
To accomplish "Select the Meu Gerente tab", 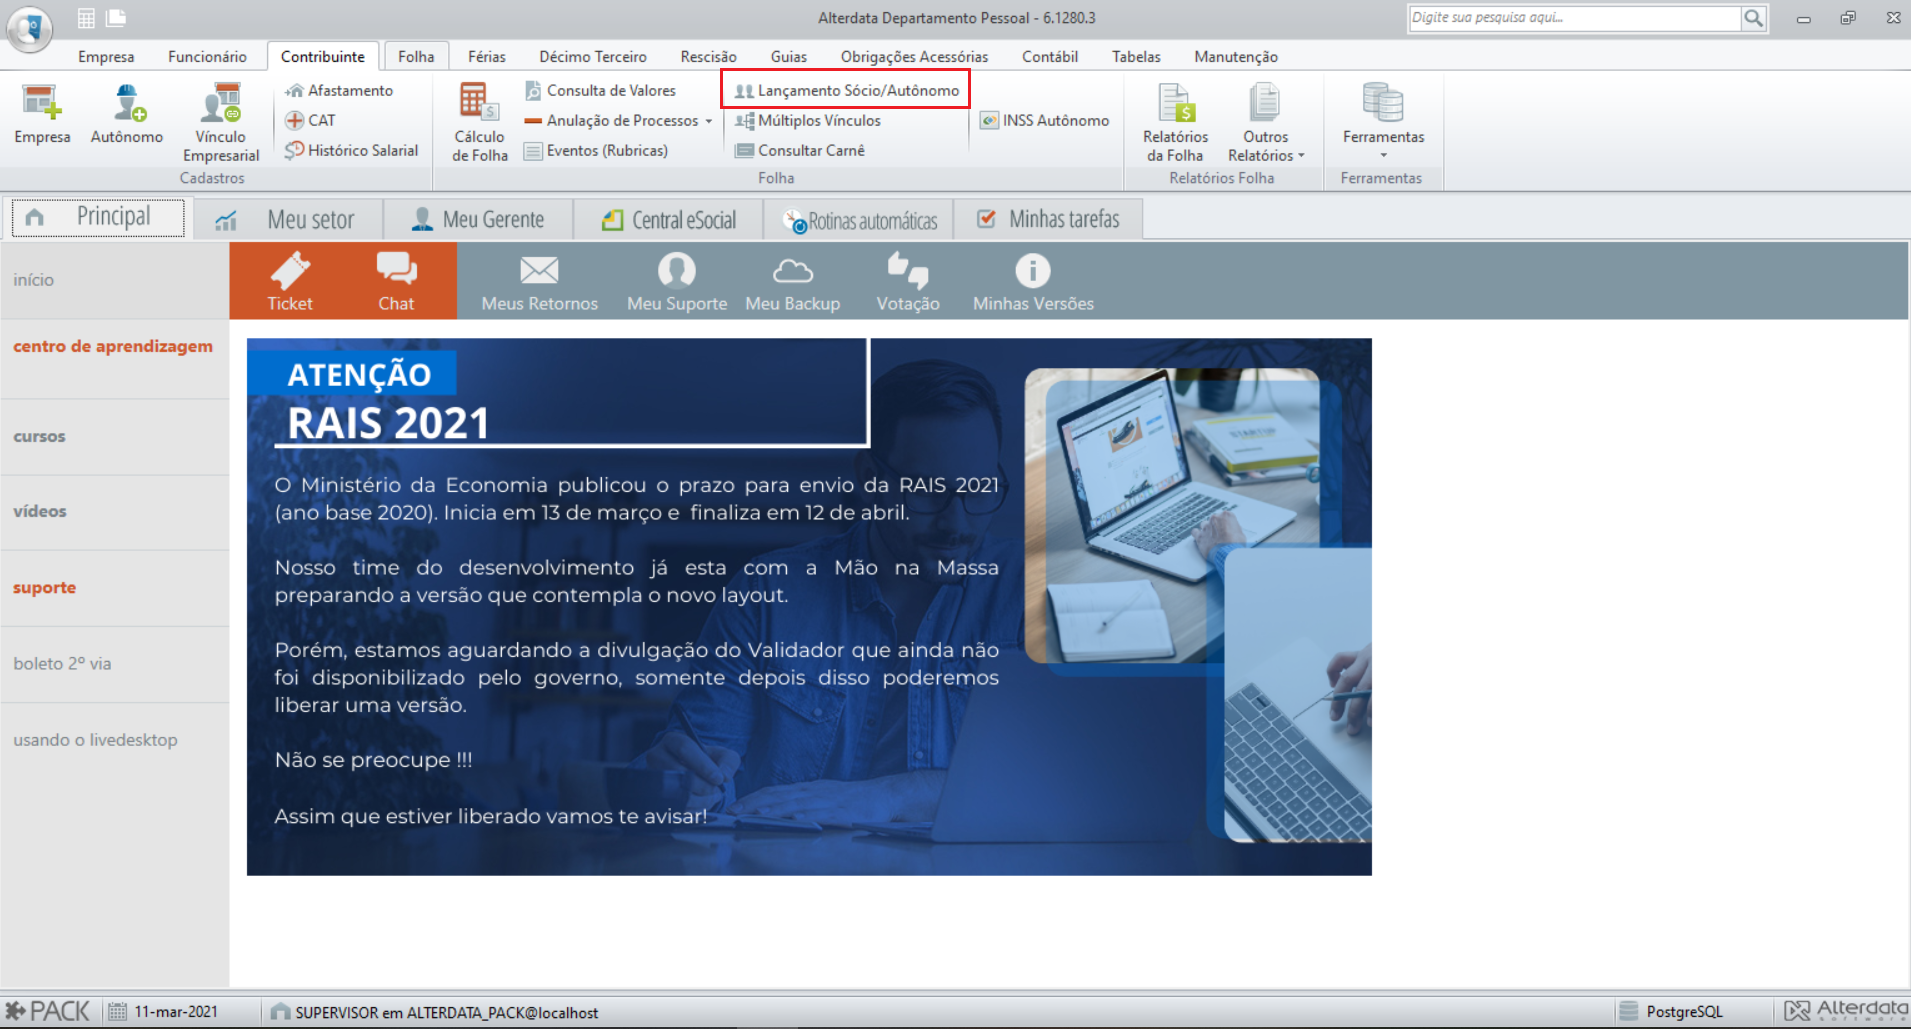I will point(478,219).
